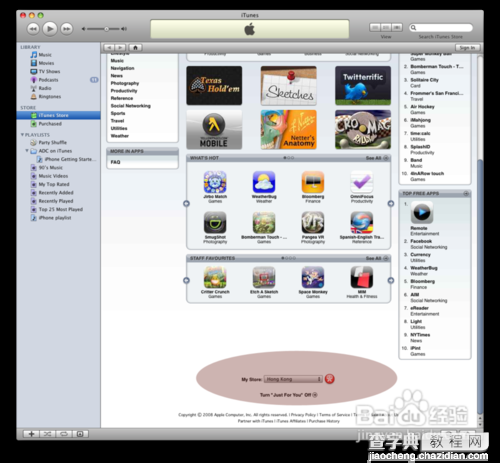Image resolution: width=500 pixels, height=463 pixels.
Task: Click the Fast Forward button
Action: (x=67, y=29)
